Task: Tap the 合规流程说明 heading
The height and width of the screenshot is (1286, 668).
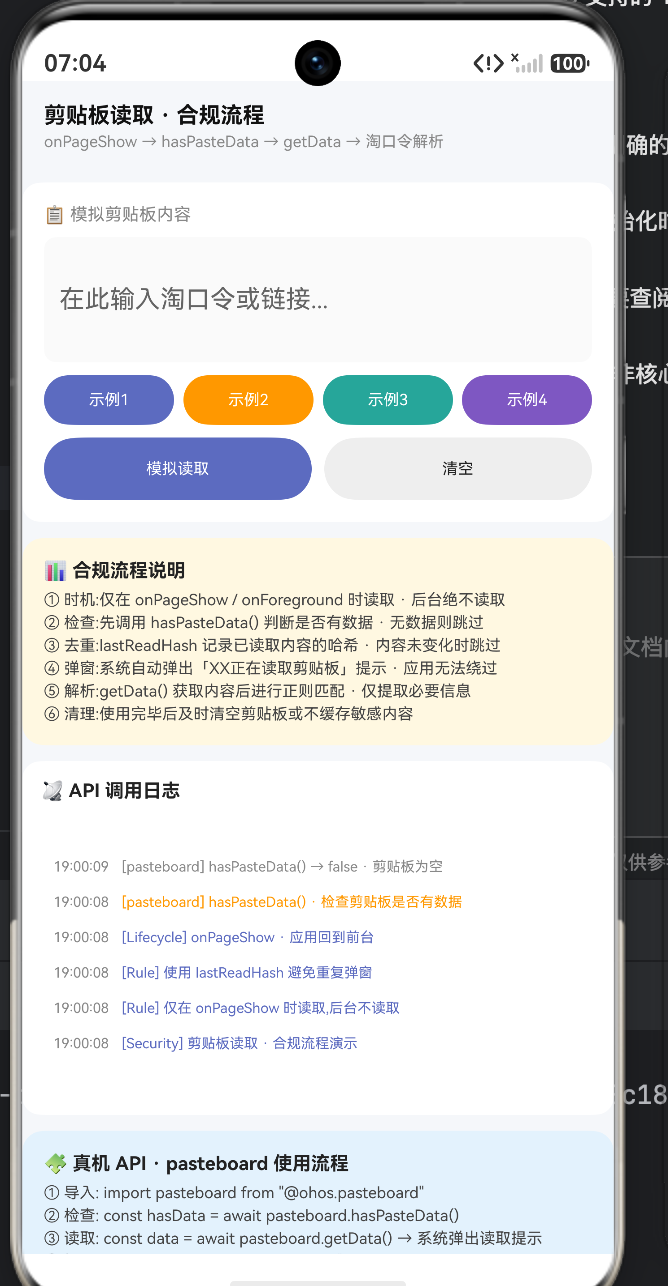Action: tap(129, 571)
